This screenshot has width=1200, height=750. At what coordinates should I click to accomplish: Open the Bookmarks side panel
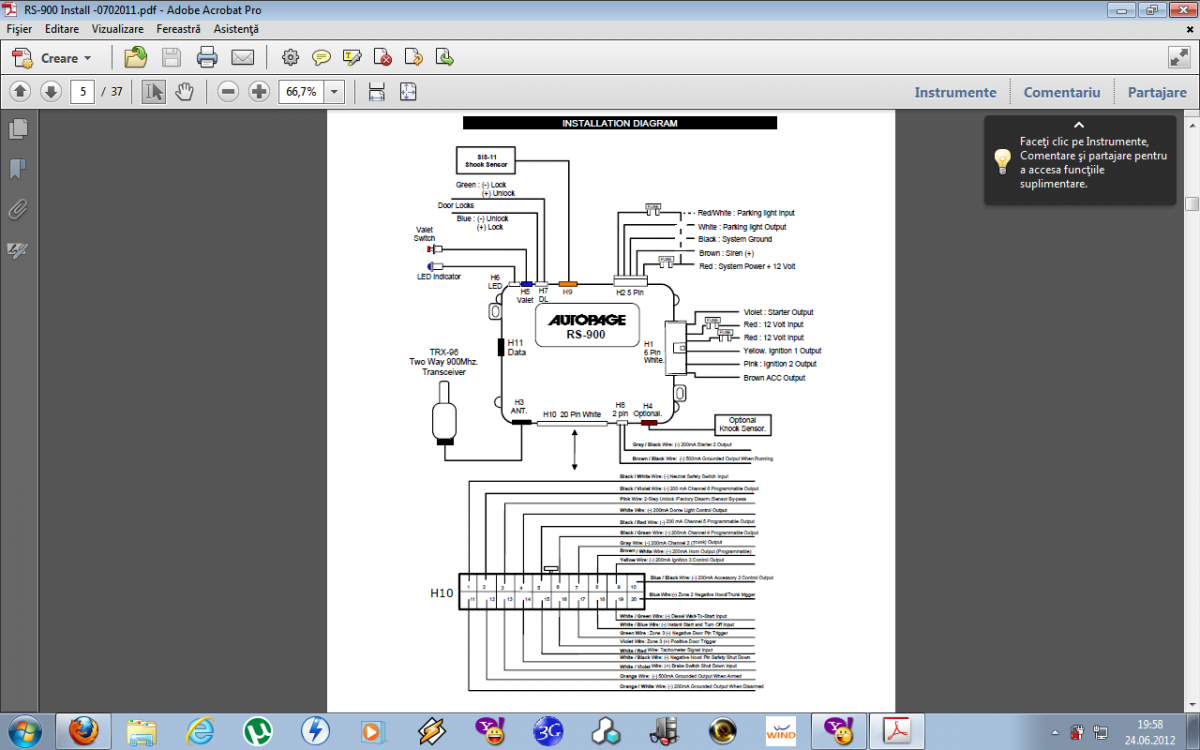pyautogui.click(x=17, y=169)
